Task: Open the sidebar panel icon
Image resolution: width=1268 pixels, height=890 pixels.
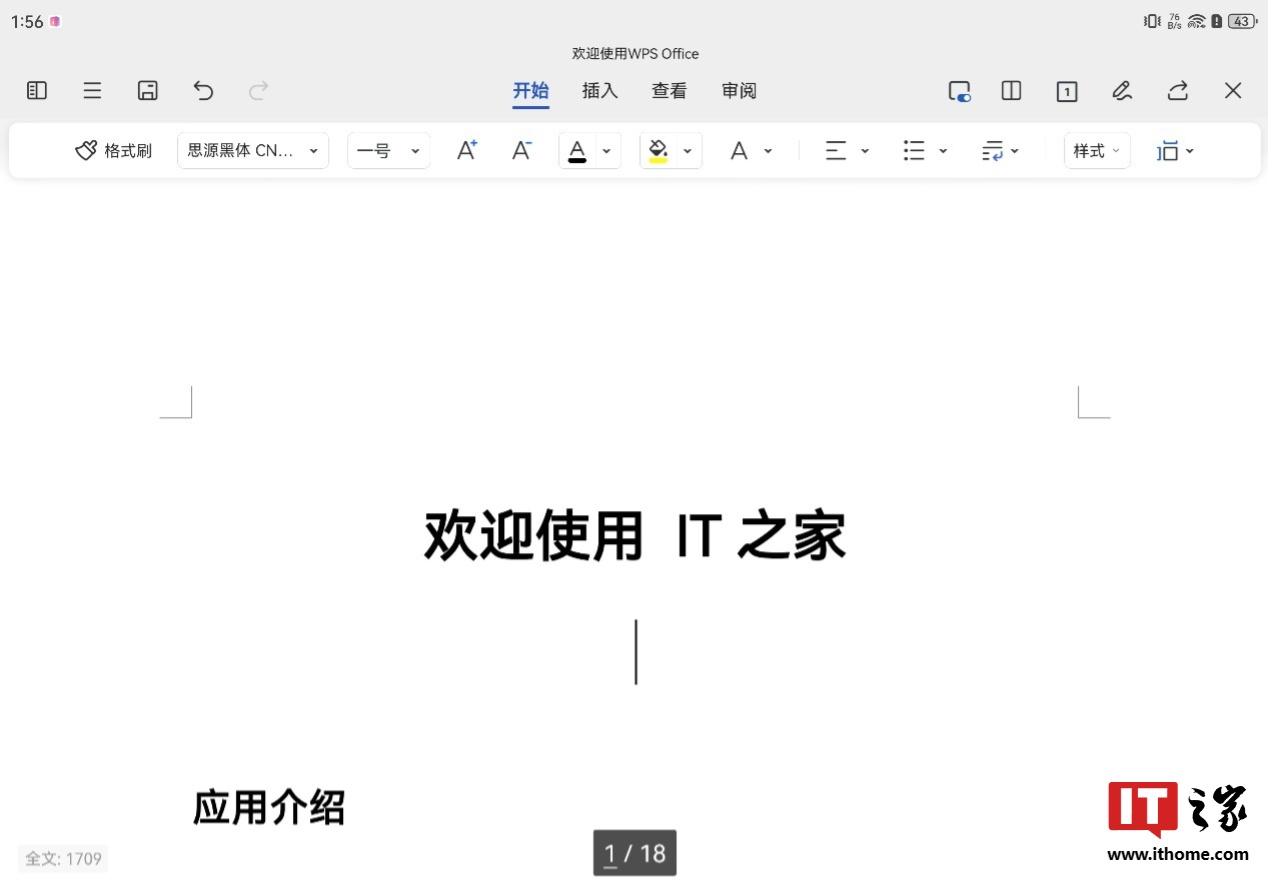Action: point(37,91)
